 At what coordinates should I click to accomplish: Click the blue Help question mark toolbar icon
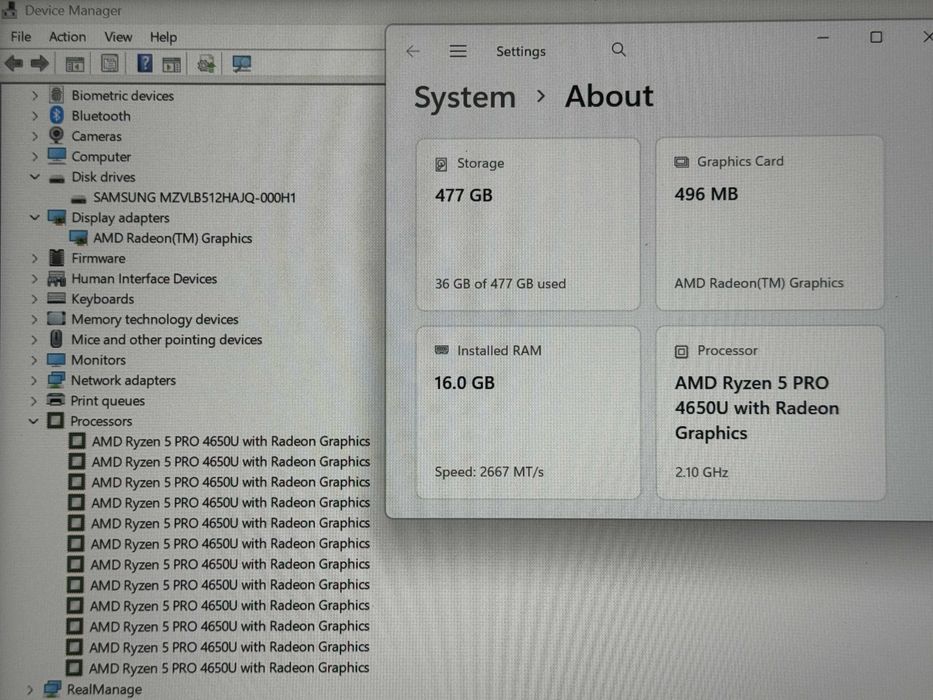tap(145, 63)
